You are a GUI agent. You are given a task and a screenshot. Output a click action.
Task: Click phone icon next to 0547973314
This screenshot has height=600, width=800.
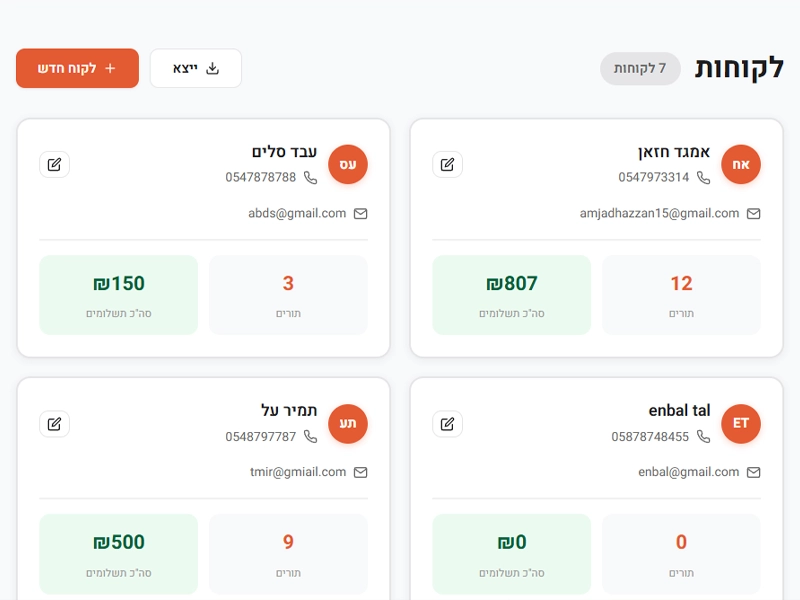(703, 178)
